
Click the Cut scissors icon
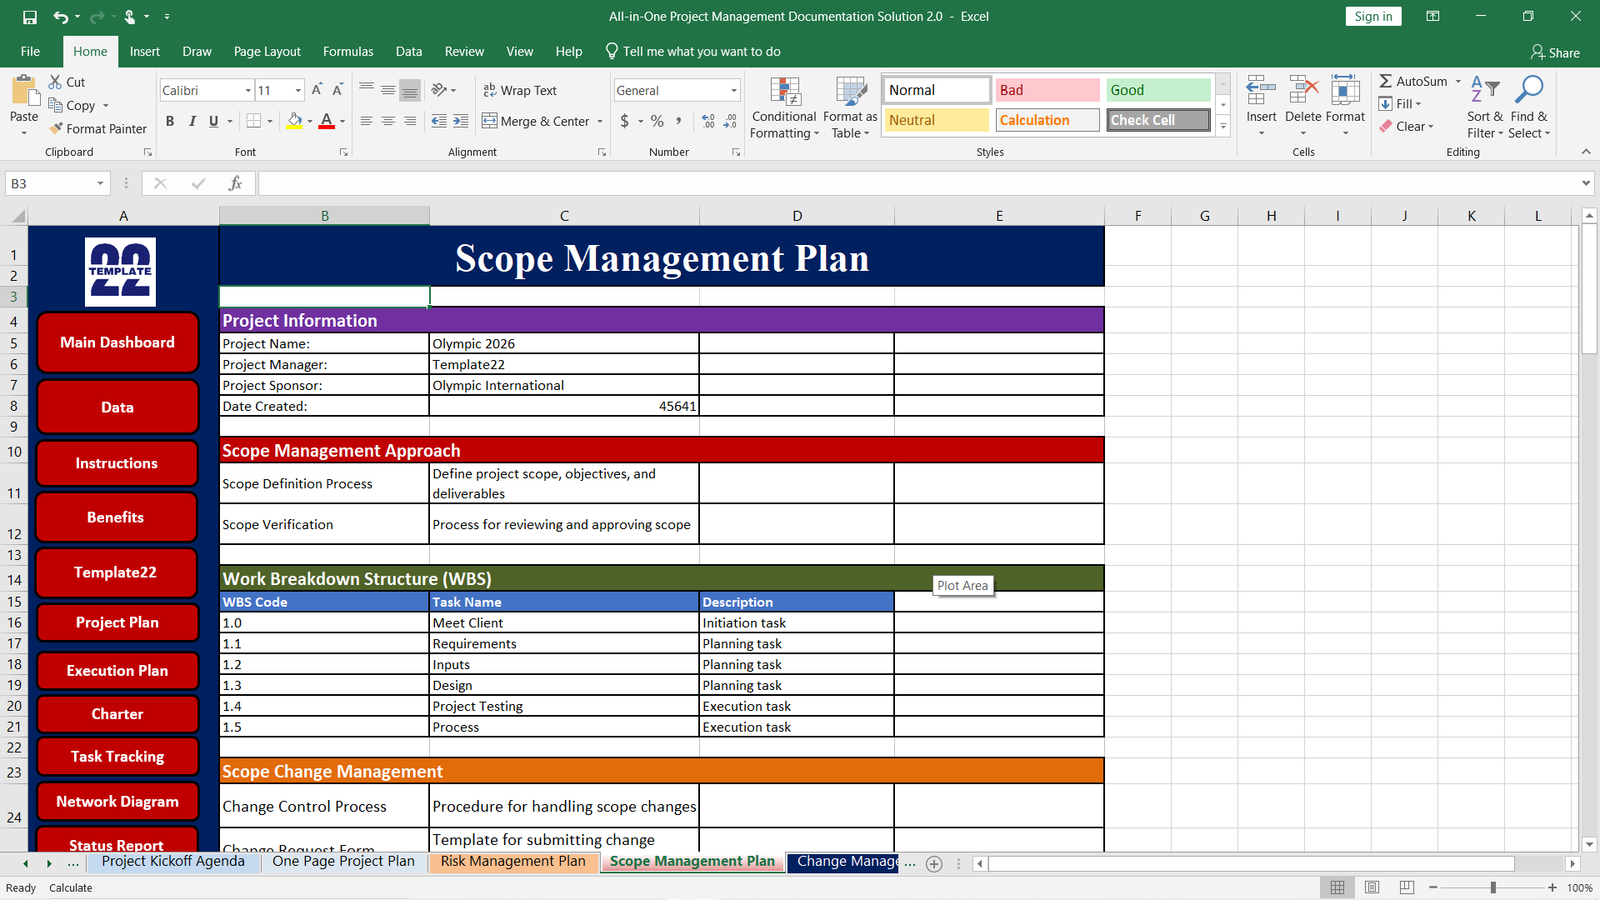tap(56, 82)
